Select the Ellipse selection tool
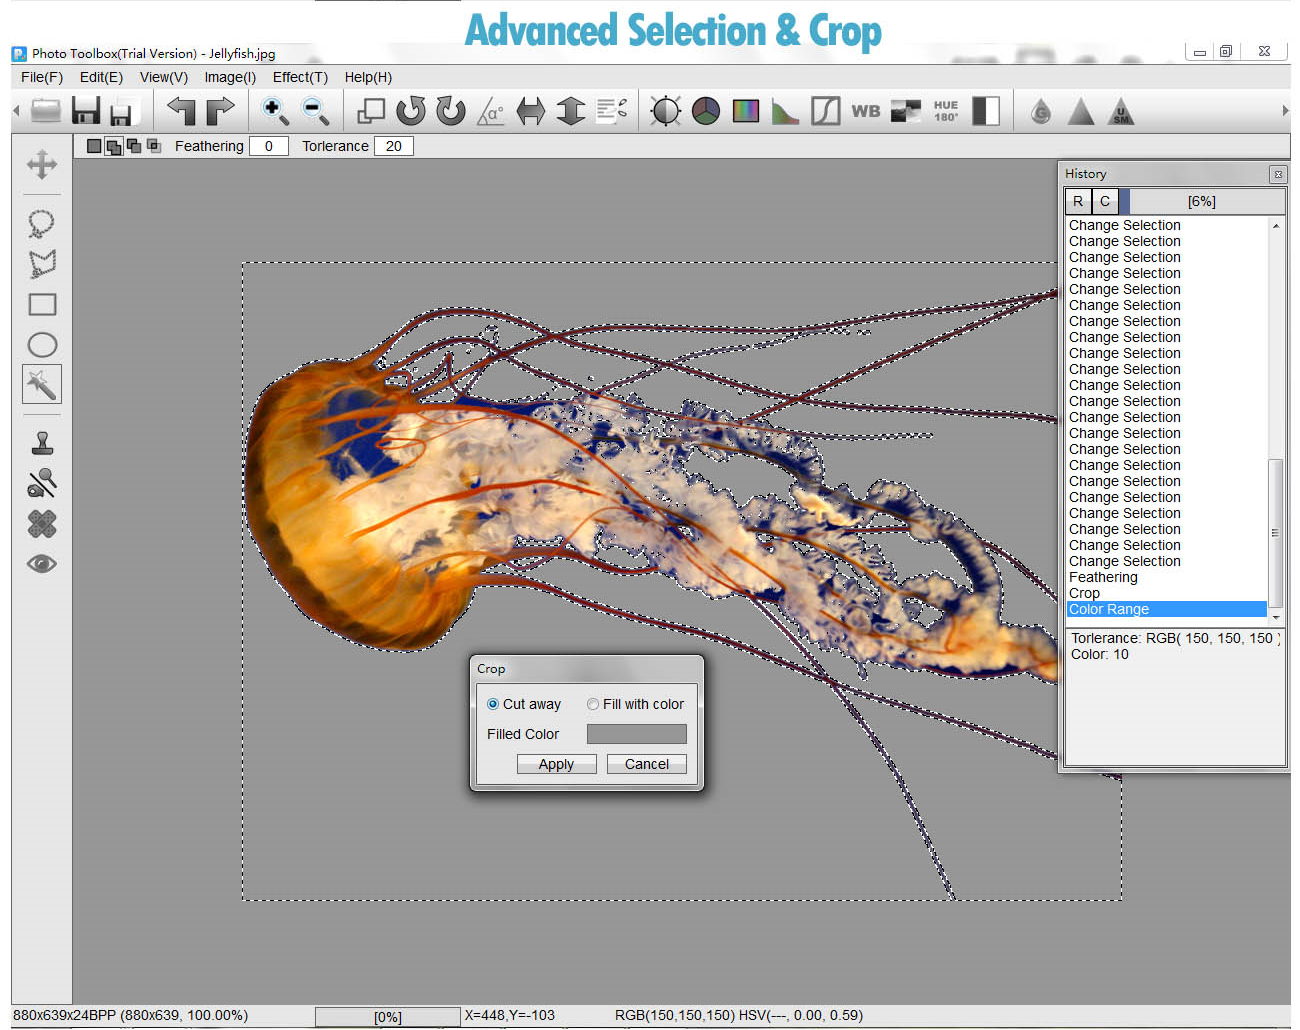 point(41,345)
